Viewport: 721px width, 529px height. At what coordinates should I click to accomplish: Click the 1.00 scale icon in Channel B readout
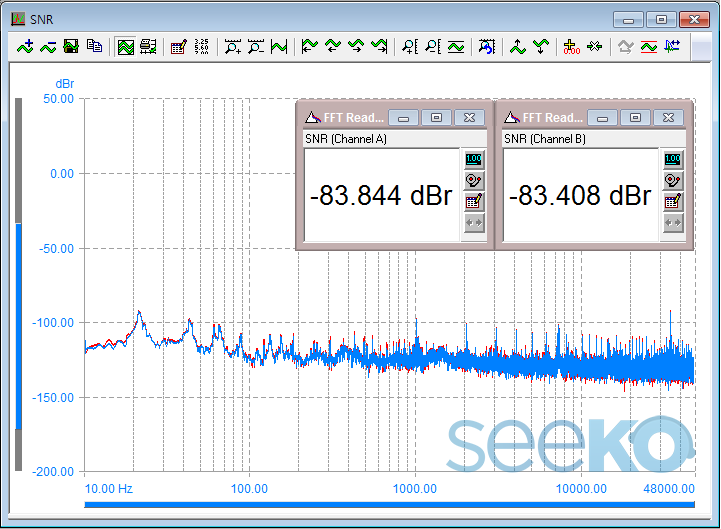click(673, 159)
